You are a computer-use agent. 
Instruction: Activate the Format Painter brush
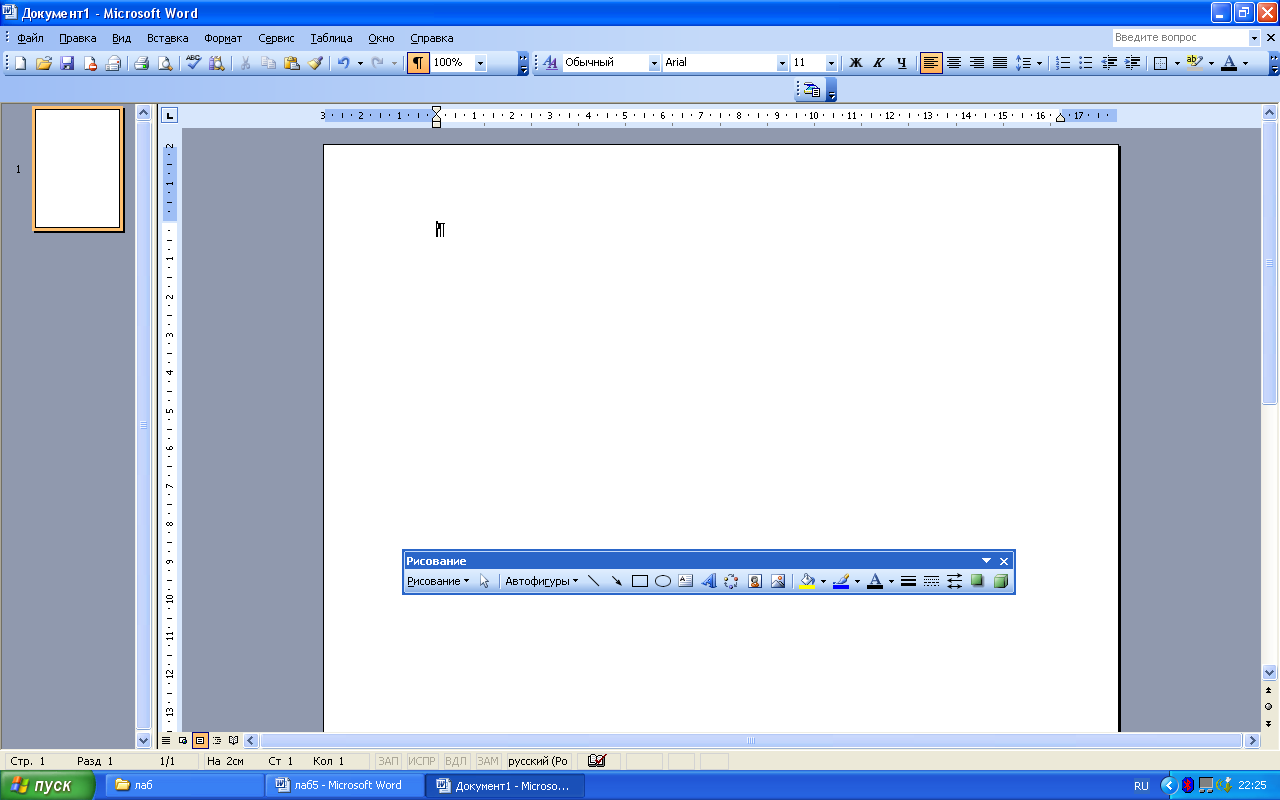[x=315, y=63]
